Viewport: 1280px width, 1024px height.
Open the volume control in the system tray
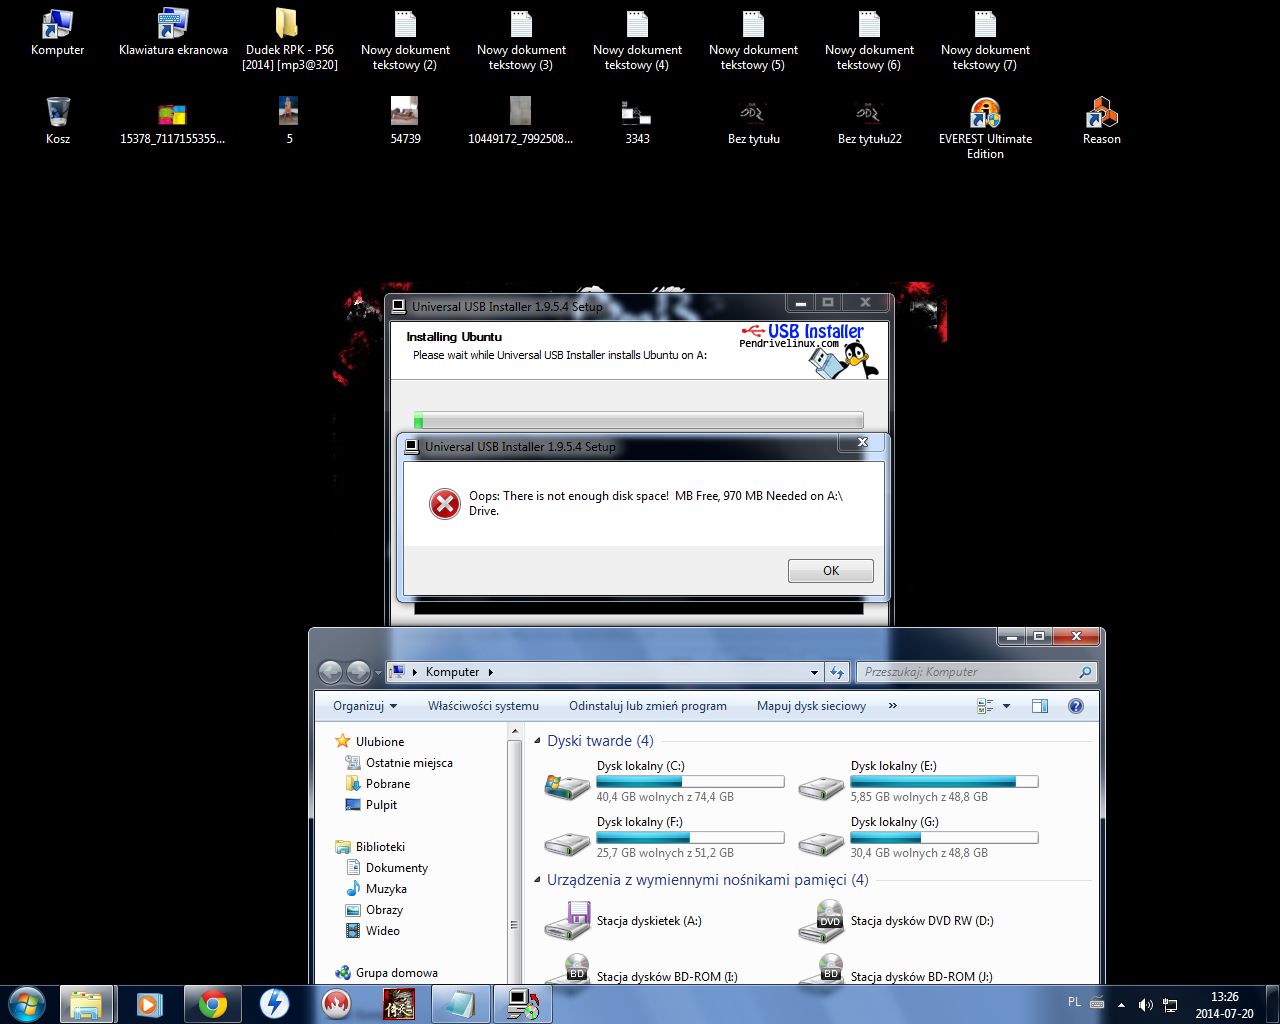1145,1005
